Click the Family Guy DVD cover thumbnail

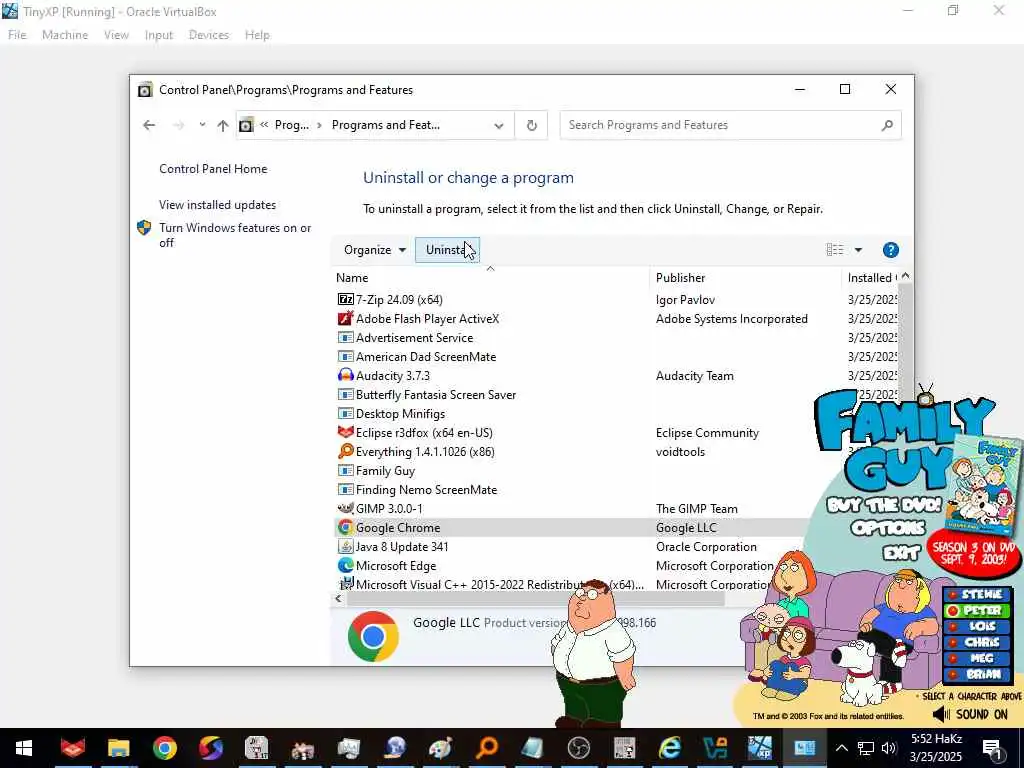[x=985, y=486]
